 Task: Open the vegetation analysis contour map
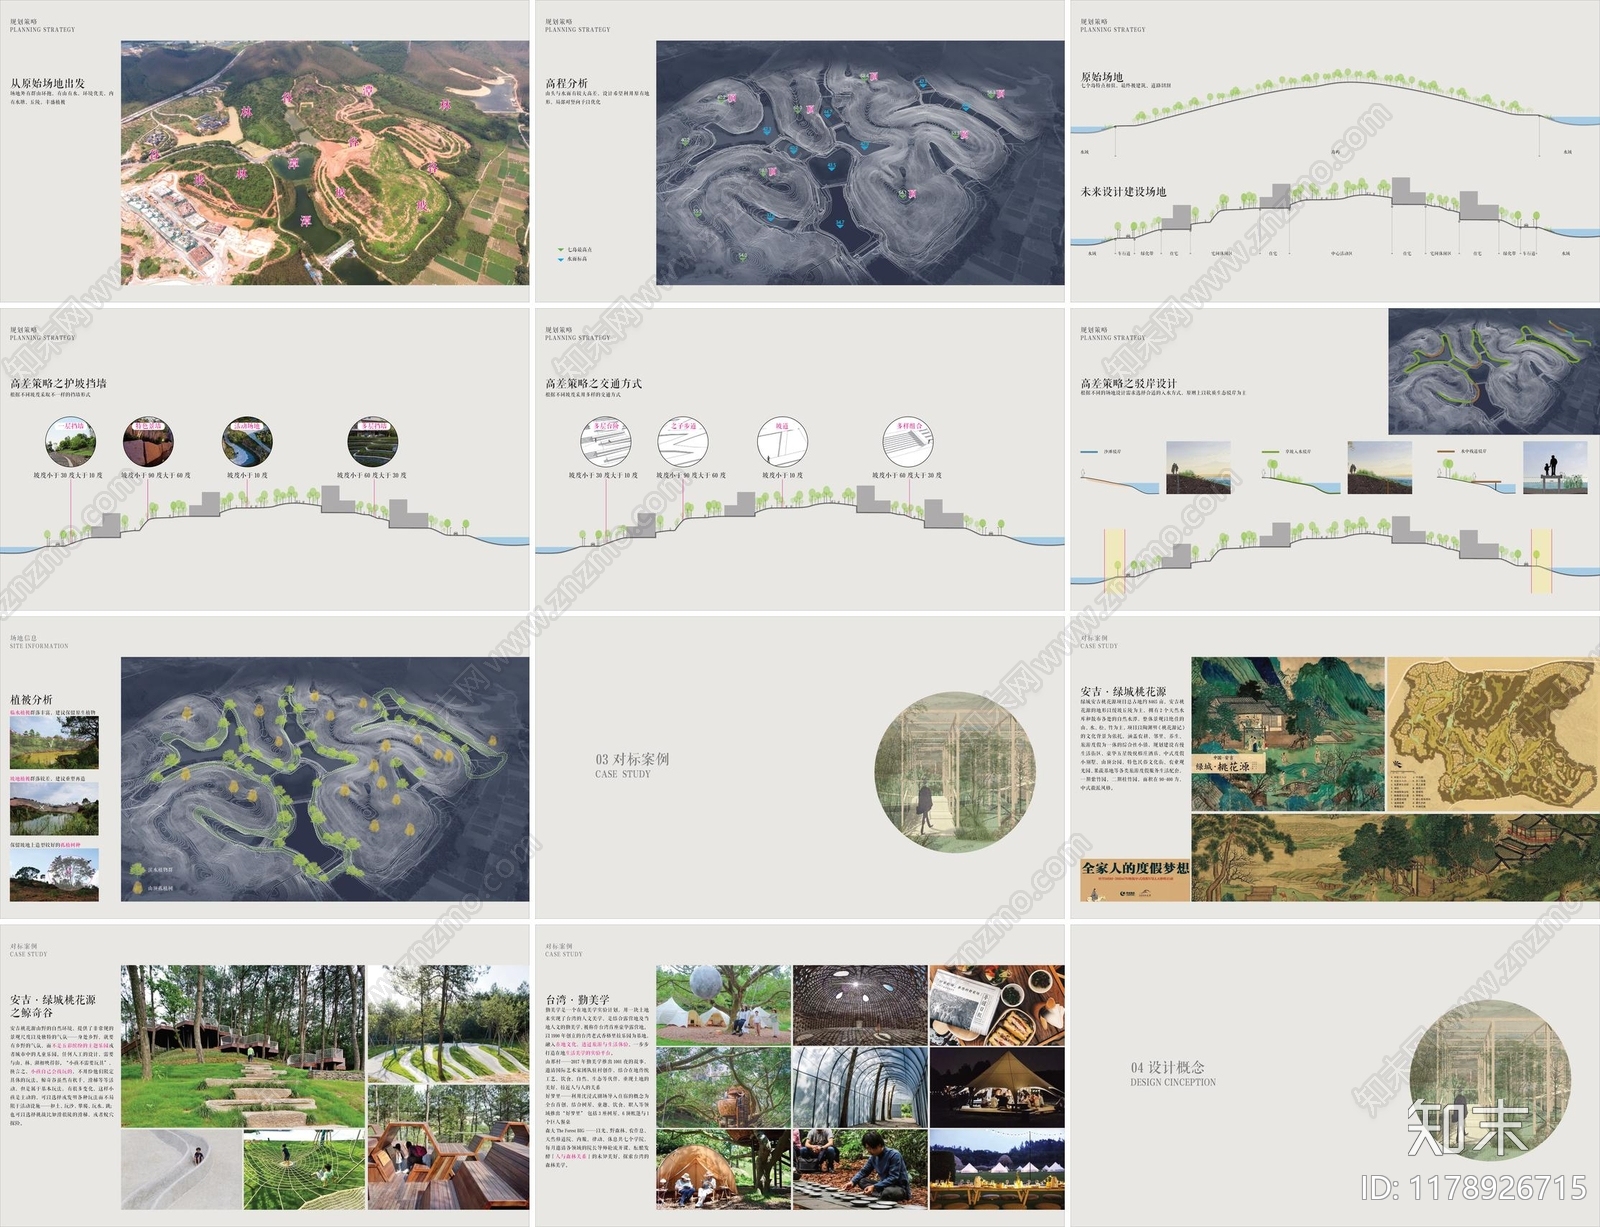point(325,779)
